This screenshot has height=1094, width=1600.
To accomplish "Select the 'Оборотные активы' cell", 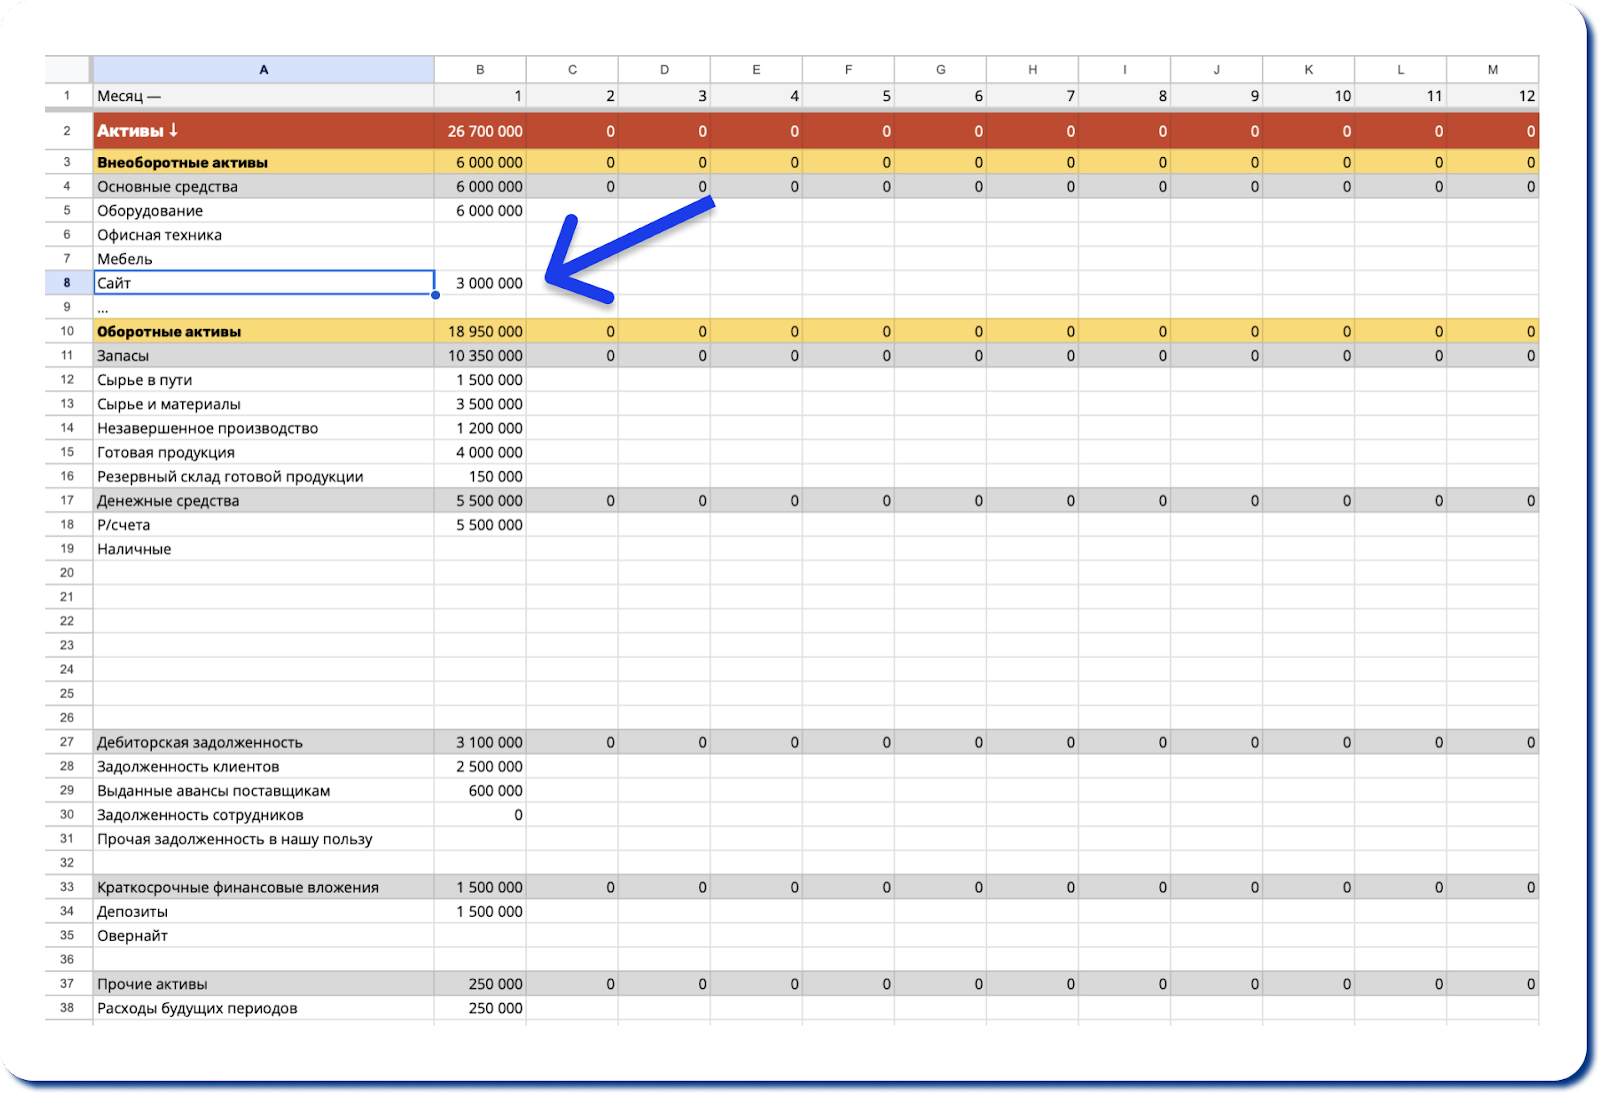I will 264,331.
